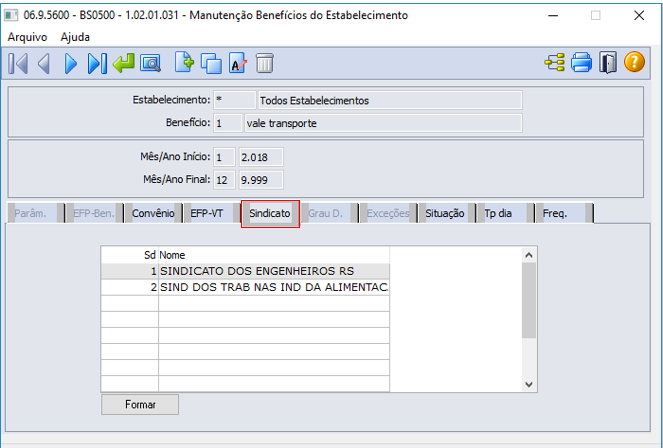Switch to the Situação tab
663x448 pixels.
coord(445,213)
